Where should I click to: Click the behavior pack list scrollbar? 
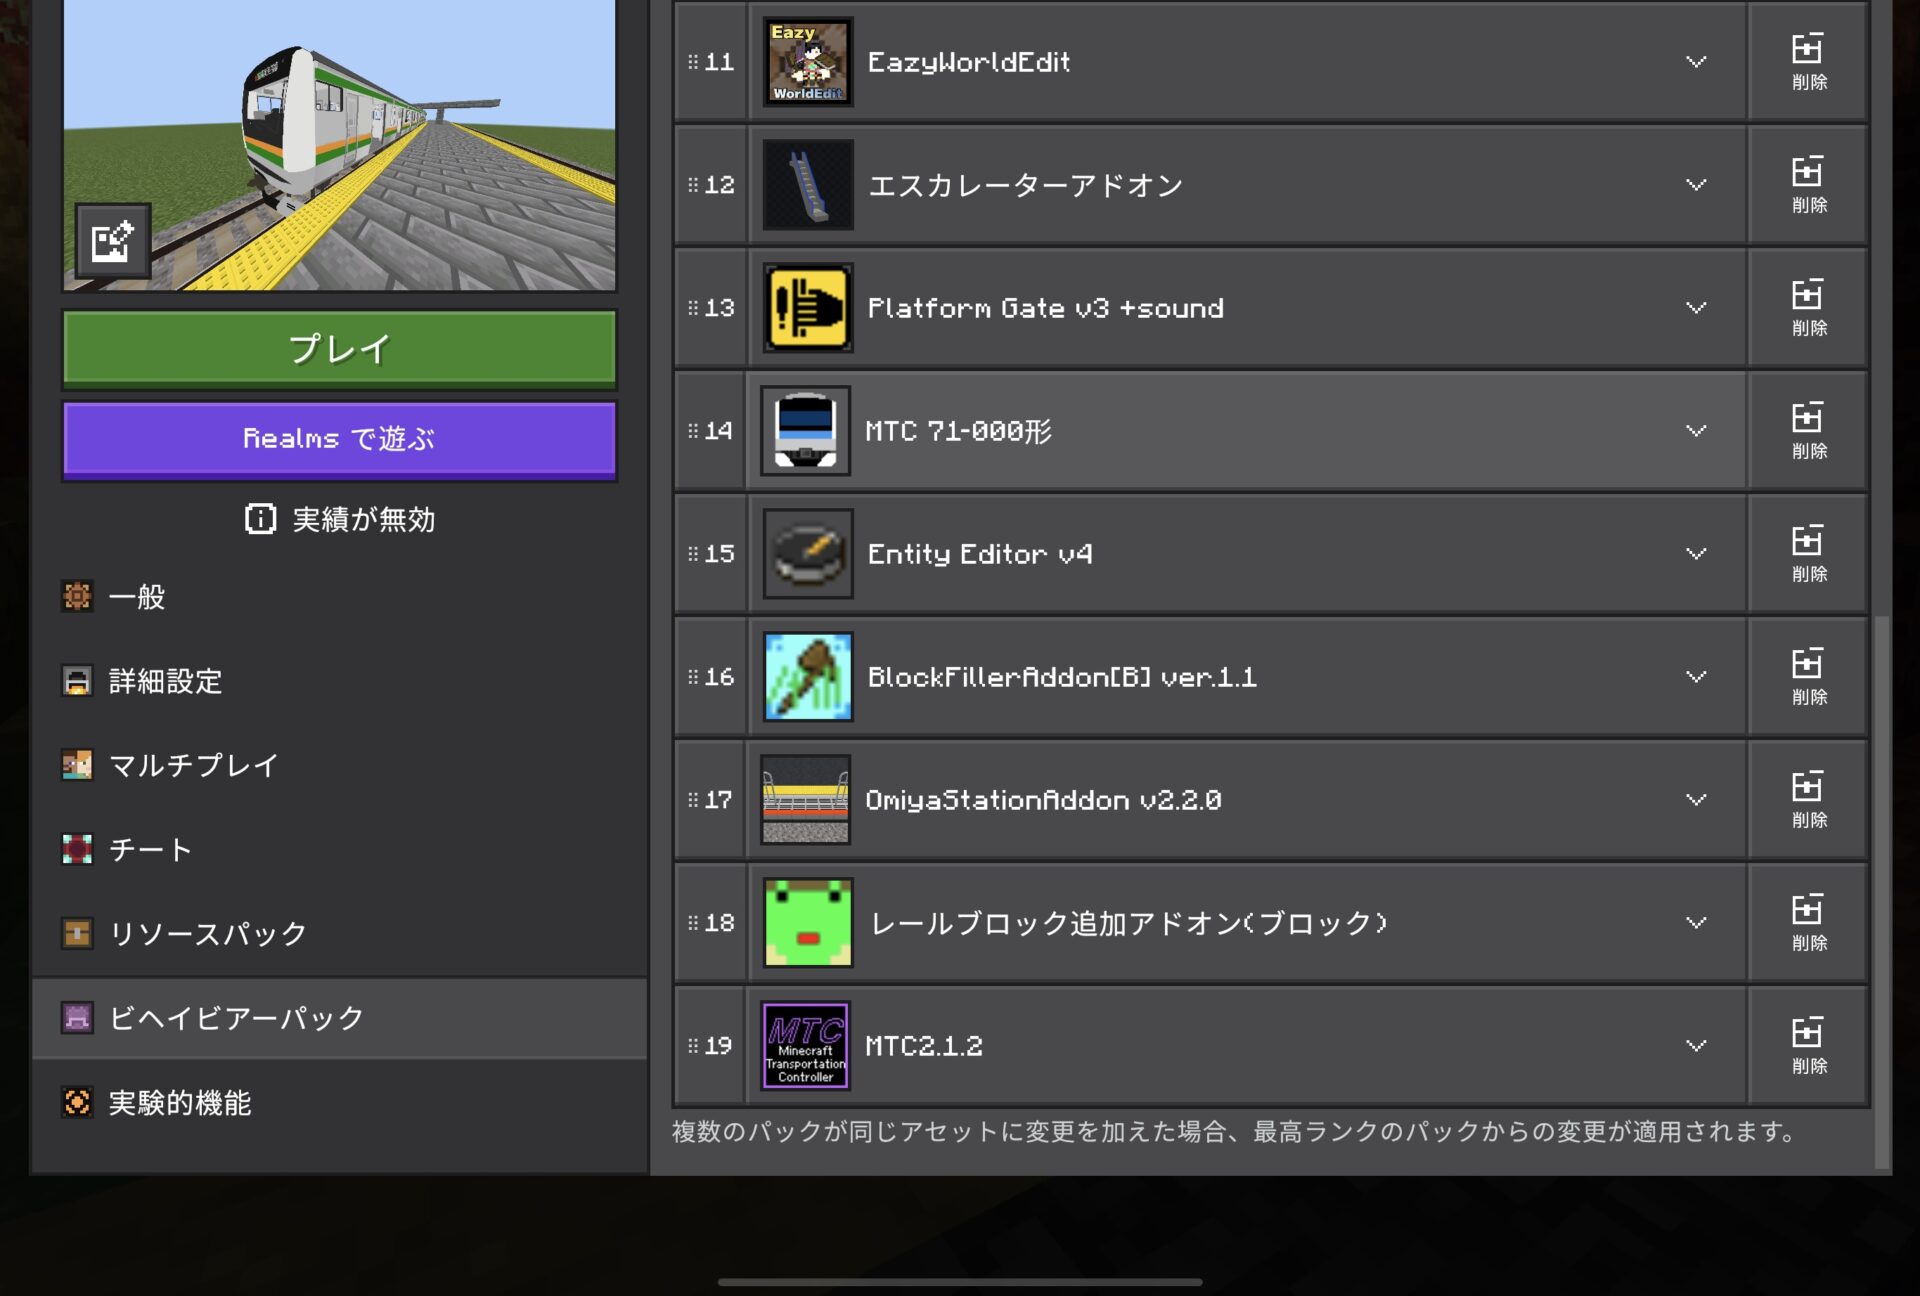coord(1881,890)
